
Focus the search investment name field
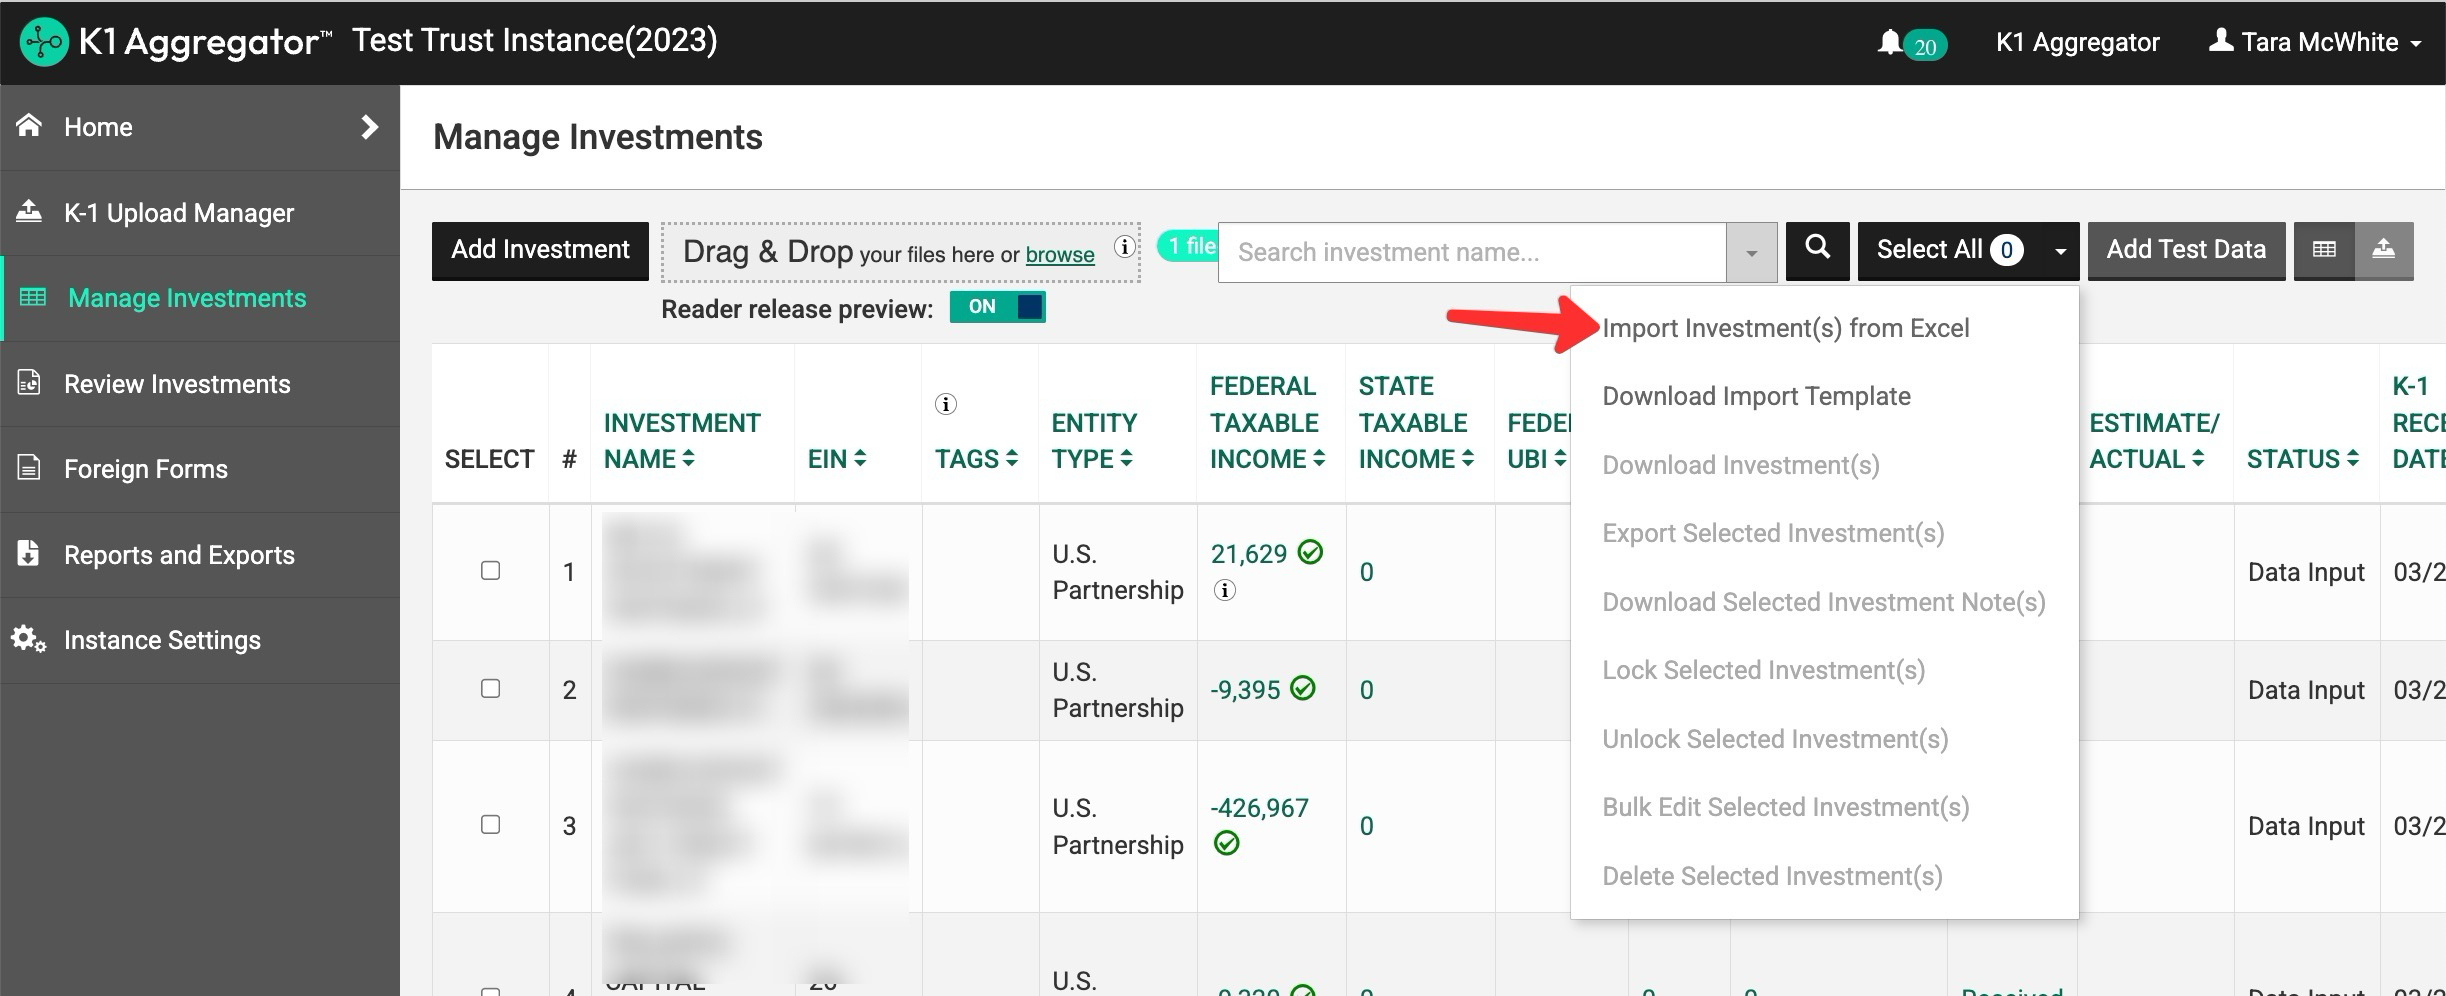tap(1470, 253)
